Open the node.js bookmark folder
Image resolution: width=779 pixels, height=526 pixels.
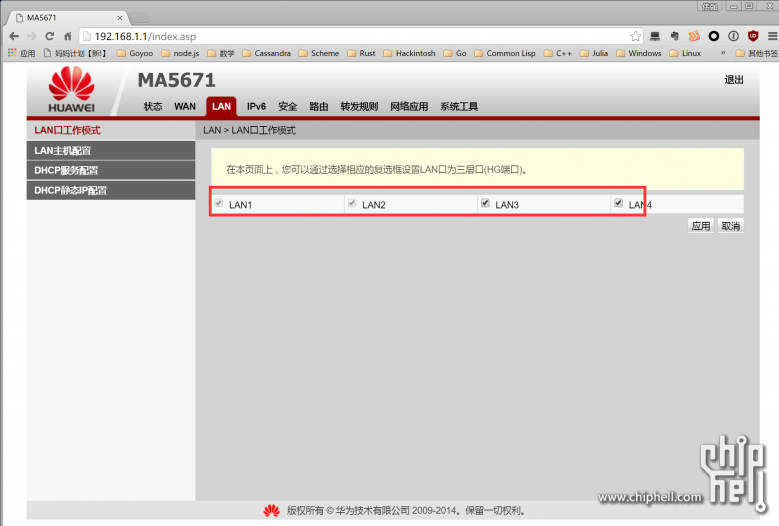coord(180,53)
